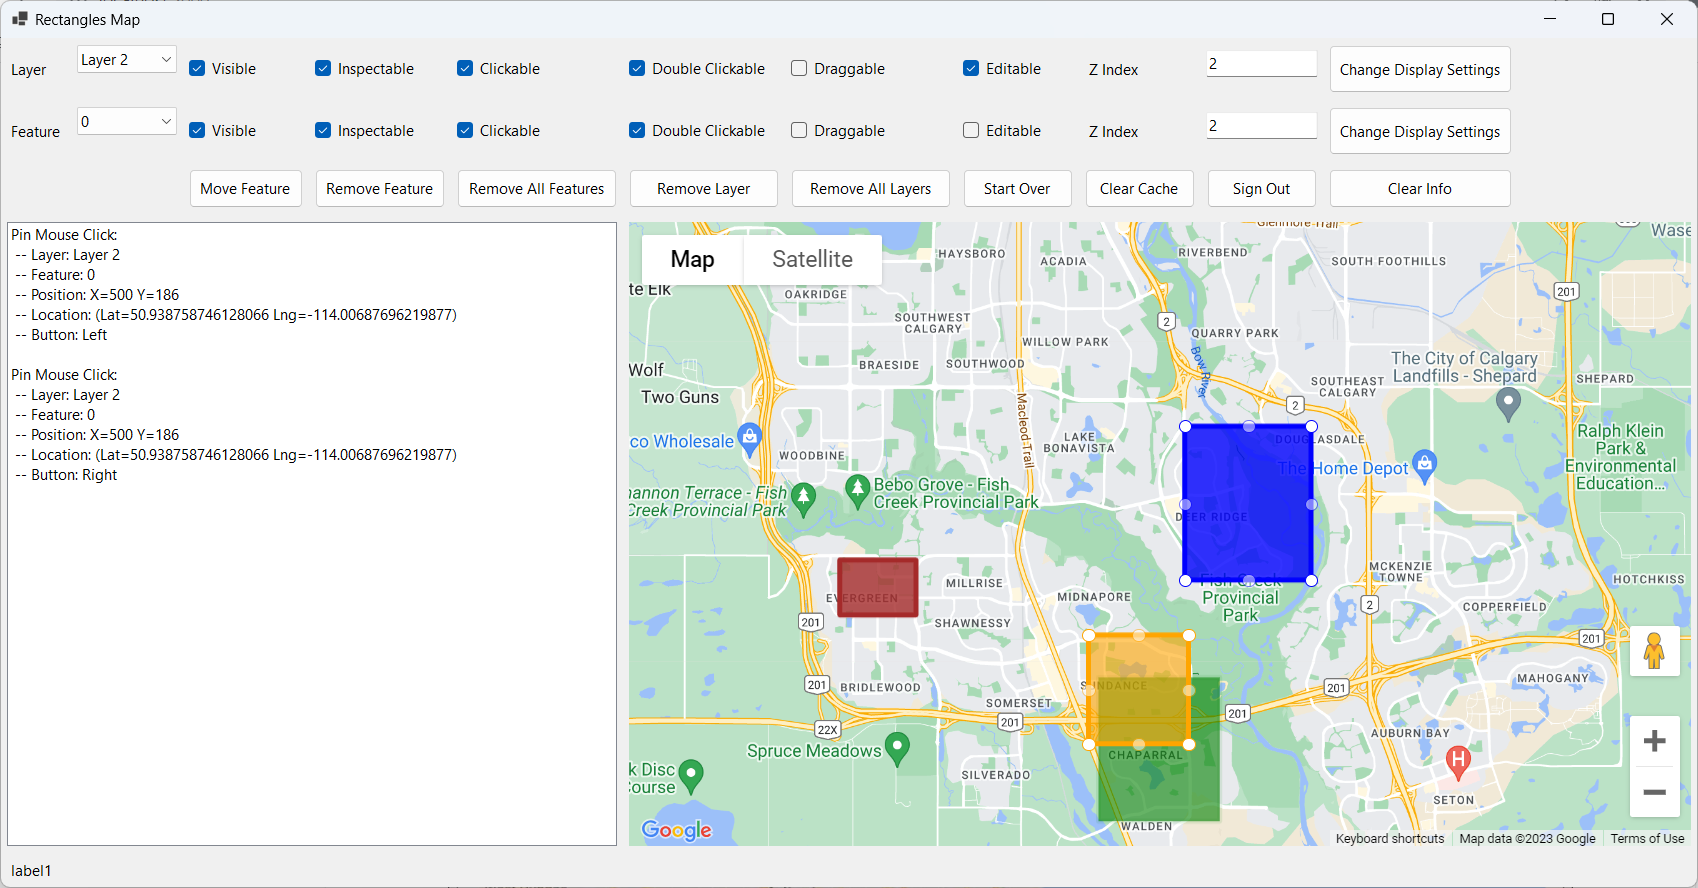Expand the Feature index dropdown
This screenshot has width=1698, height=888.
click(127, 122)
